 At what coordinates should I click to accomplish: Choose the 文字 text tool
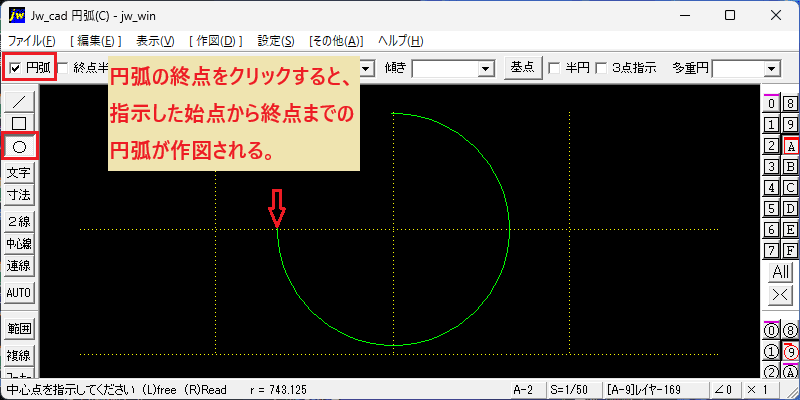coord(19,173)
